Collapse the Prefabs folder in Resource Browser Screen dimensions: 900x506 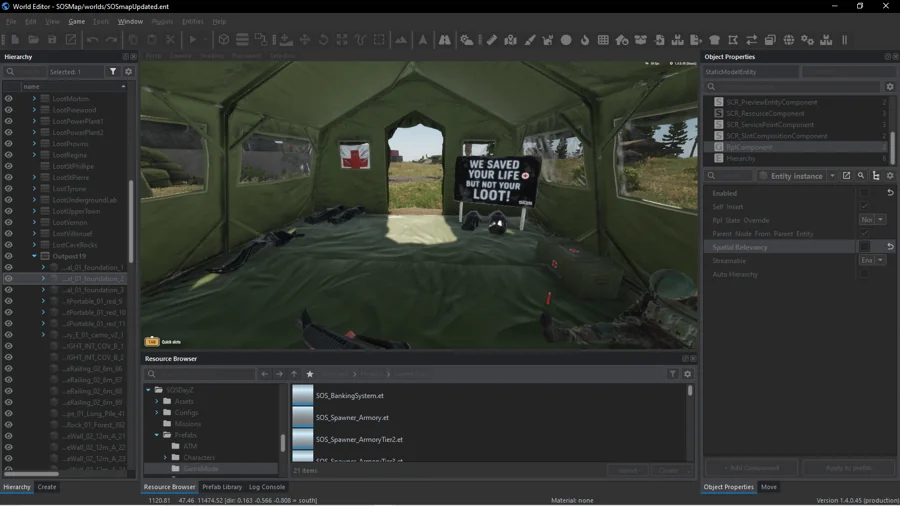pos(157,435)
